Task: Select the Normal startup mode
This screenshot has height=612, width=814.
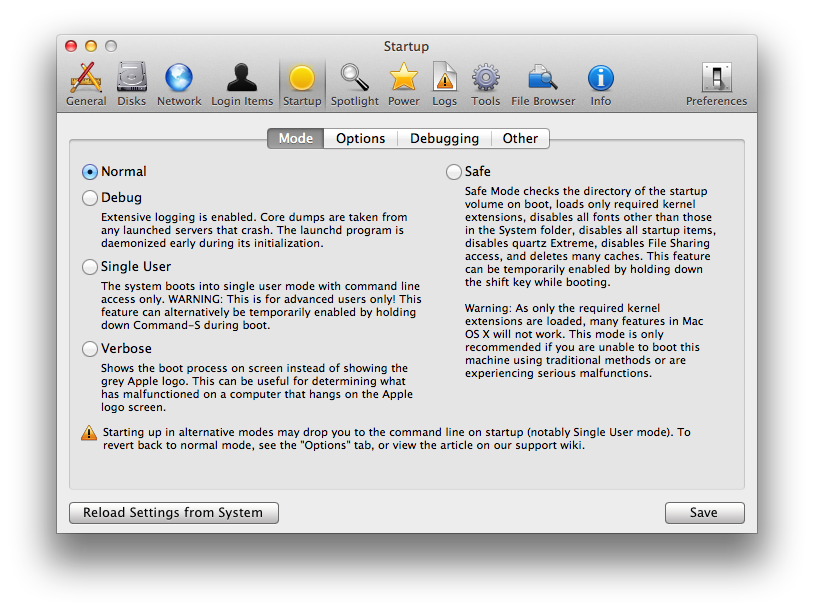Action: pyautogui.click(x=91, y=172)
